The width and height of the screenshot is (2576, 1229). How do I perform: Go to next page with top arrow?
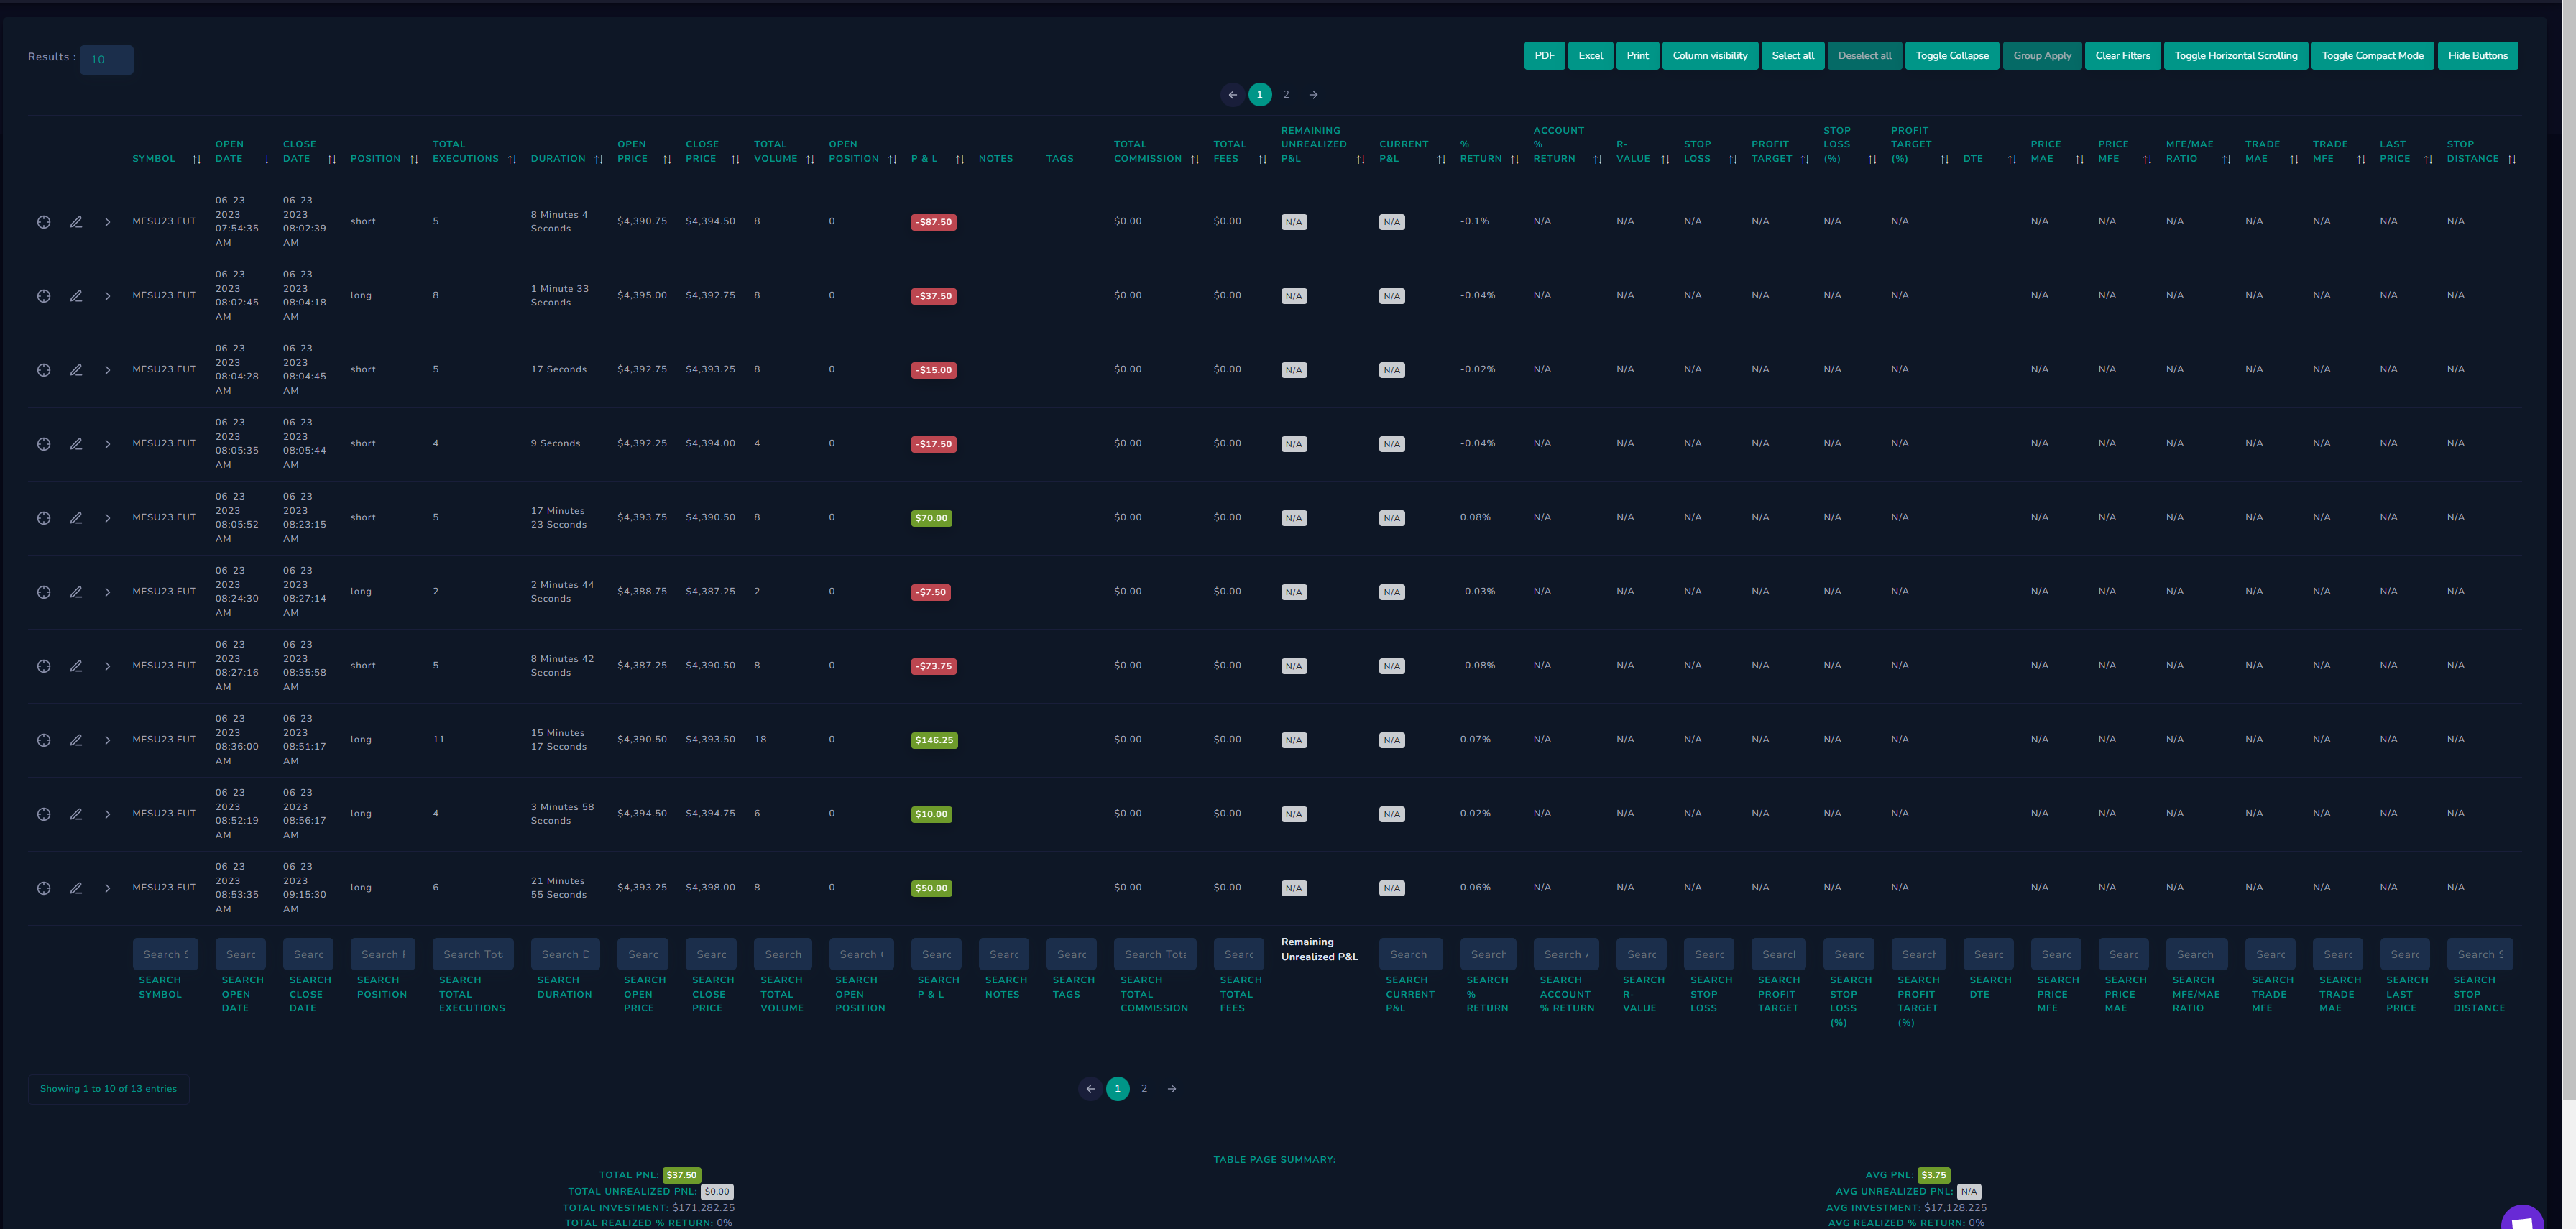pyautogui.click(x=1313, y=95)
